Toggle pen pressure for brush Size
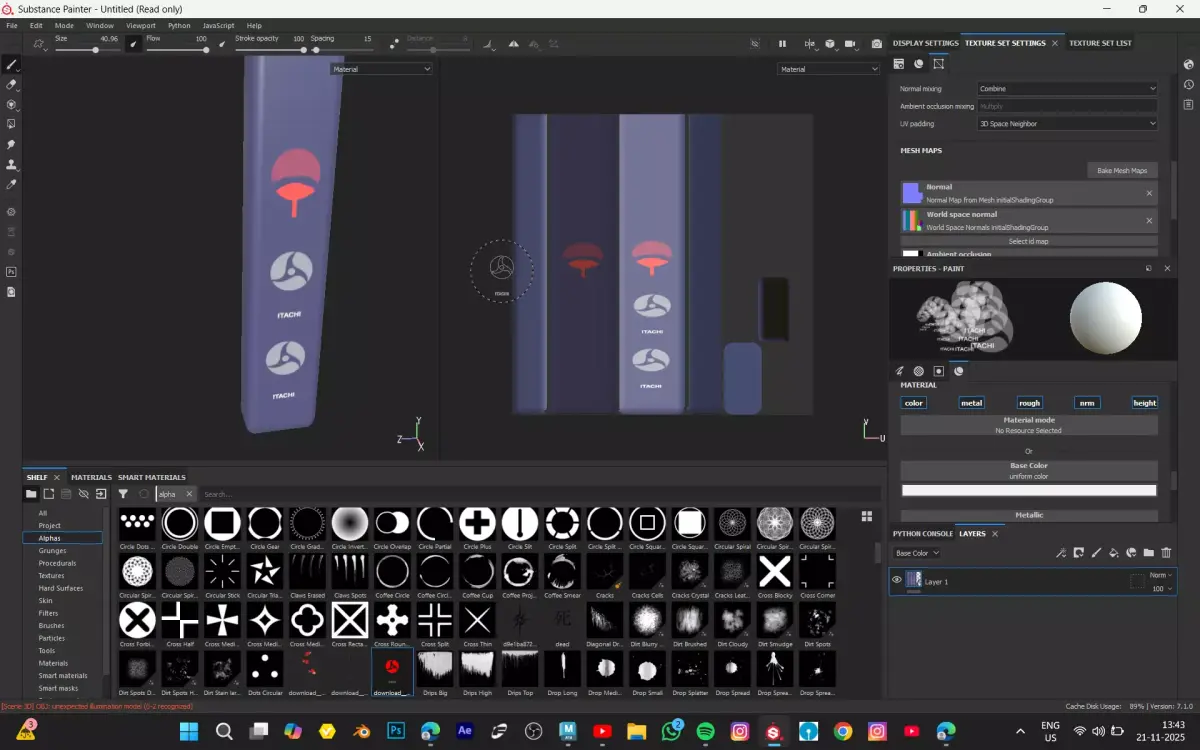Viewport: 1200px width, 750px height. pos(133,44)
